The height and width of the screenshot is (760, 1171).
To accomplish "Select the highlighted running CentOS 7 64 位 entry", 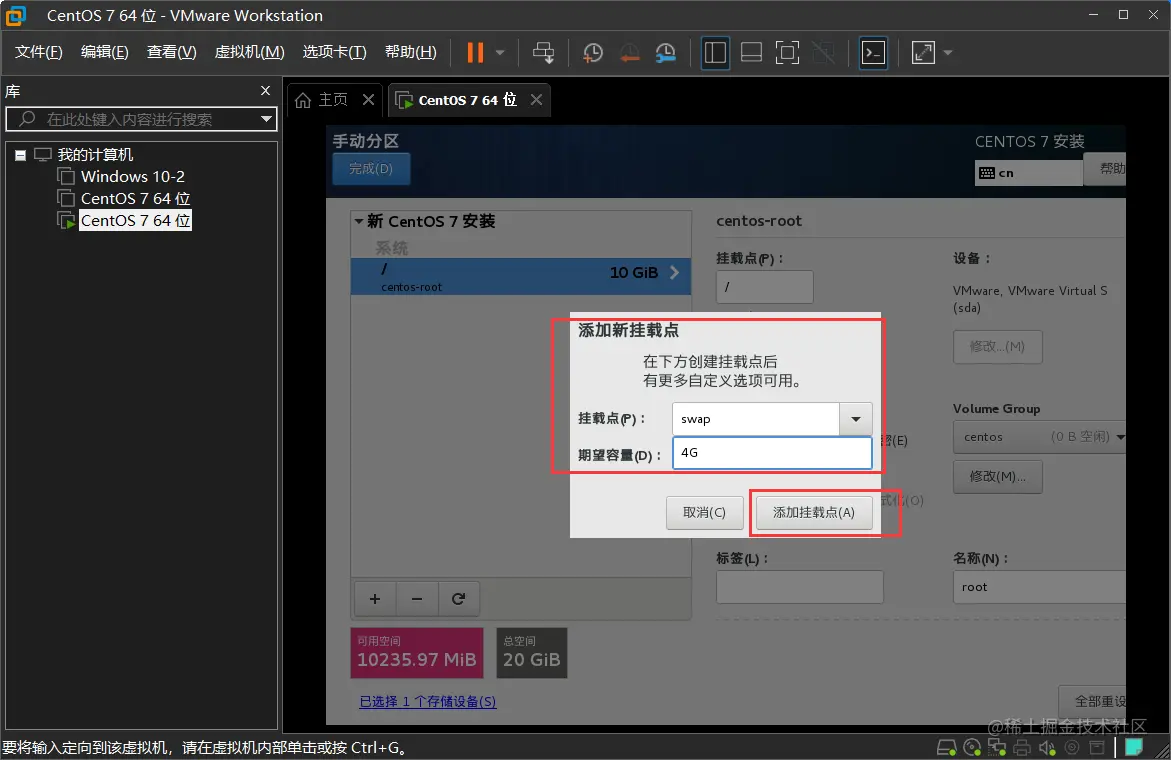I will coord(135,220).
